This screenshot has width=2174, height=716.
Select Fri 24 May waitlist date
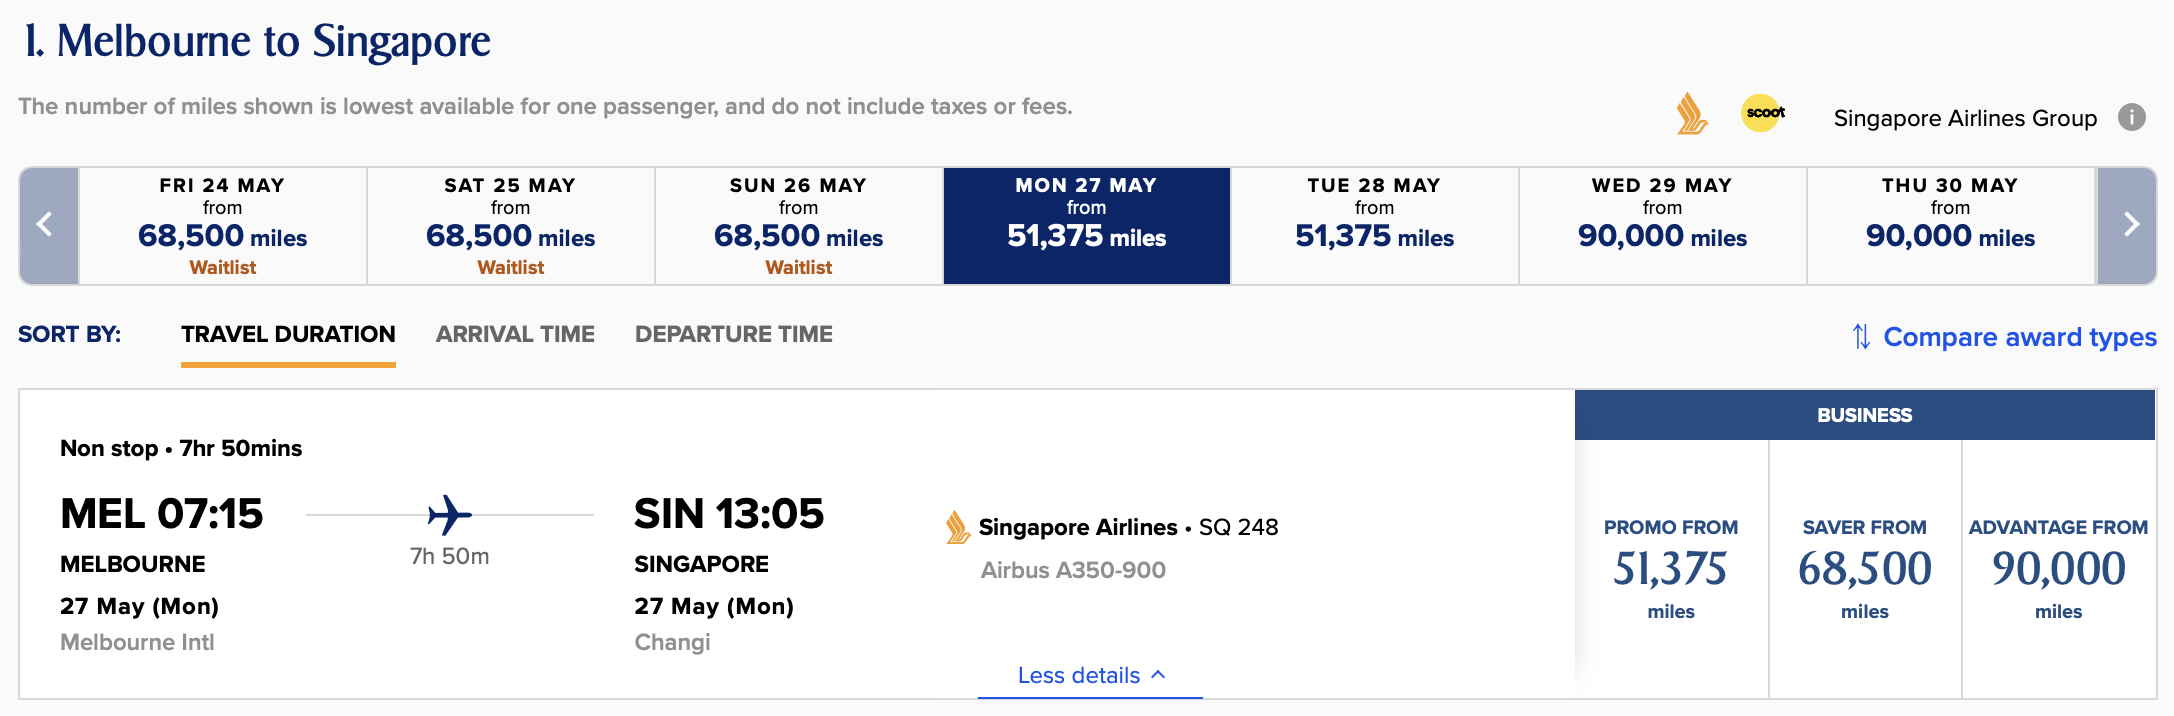point(223,226)
